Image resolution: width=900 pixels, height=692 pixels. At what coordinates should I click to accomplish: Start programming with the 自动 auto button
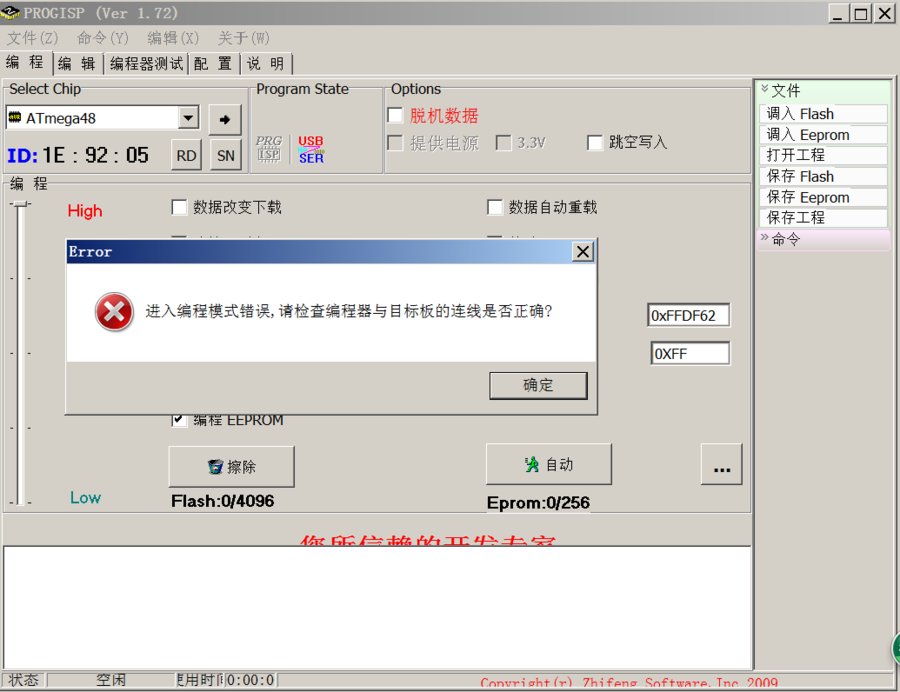pyautogui.click(x=548, y=463)
